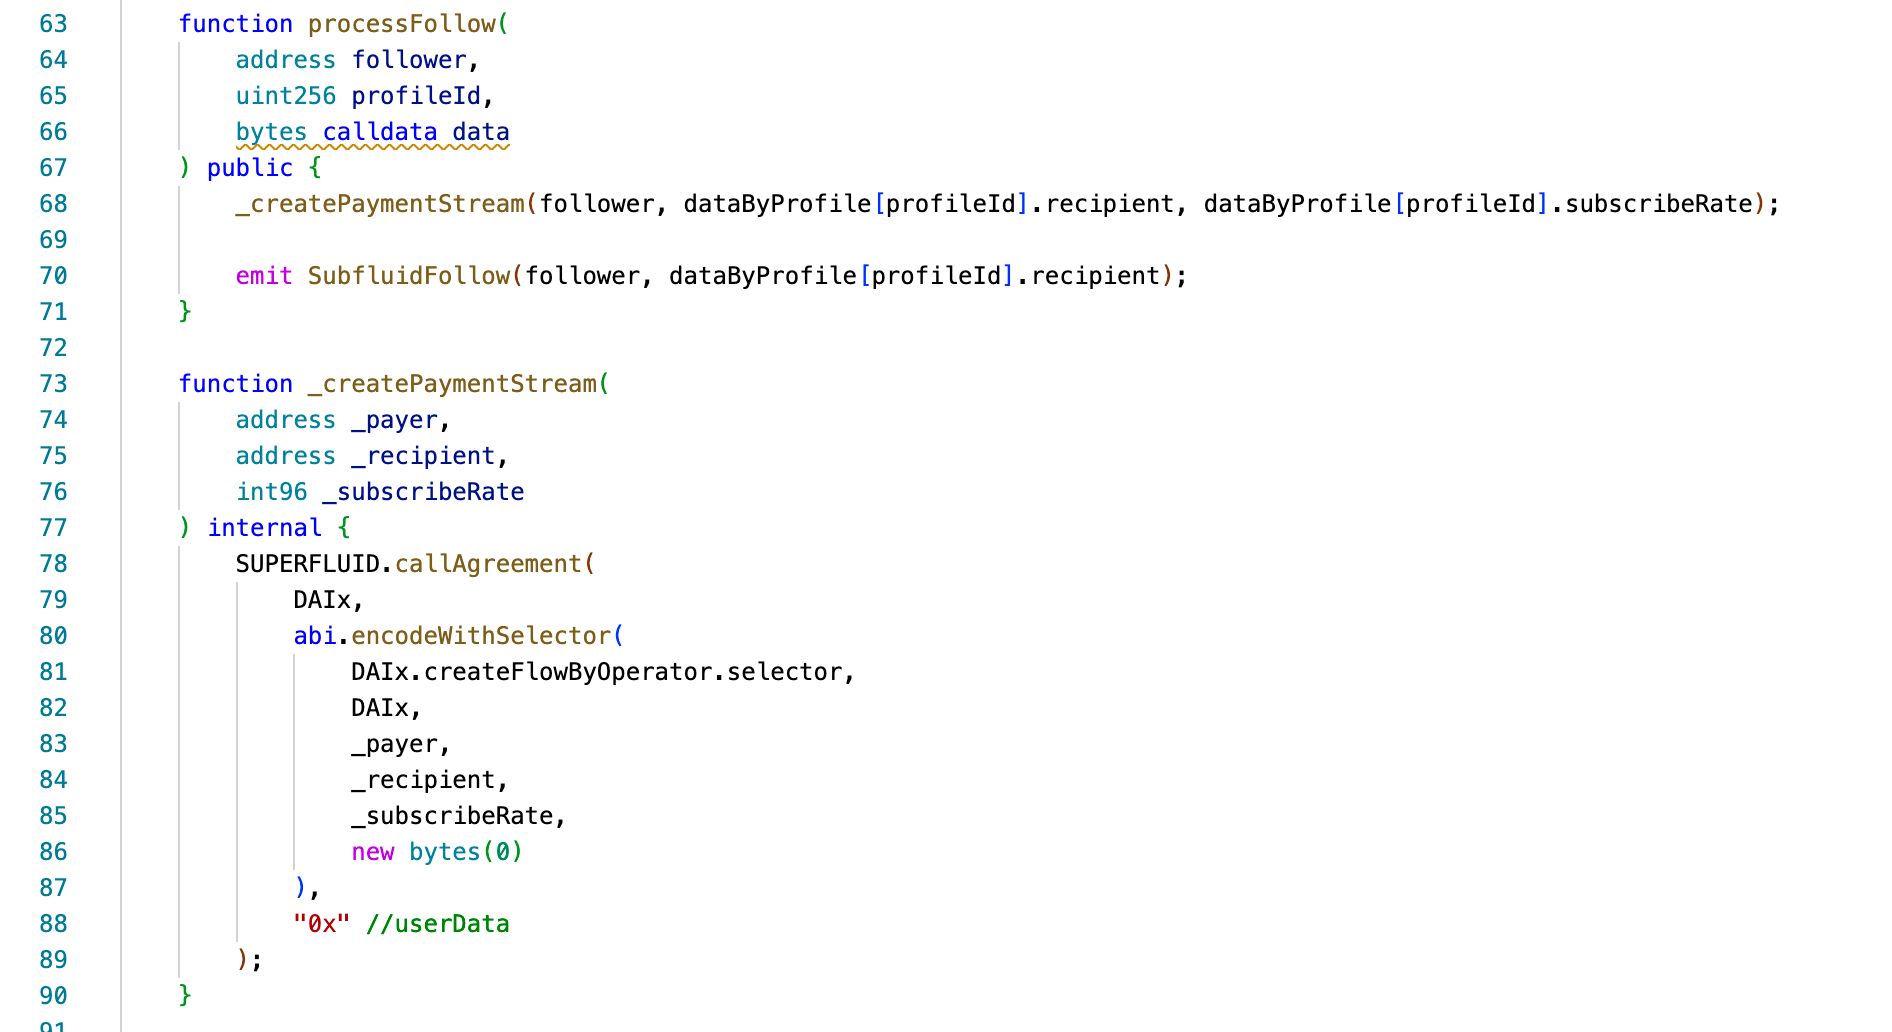
Task: Click the underlined 'bytes calldata data' parameter
Action: pyautogui.click(x=372, y=132)
